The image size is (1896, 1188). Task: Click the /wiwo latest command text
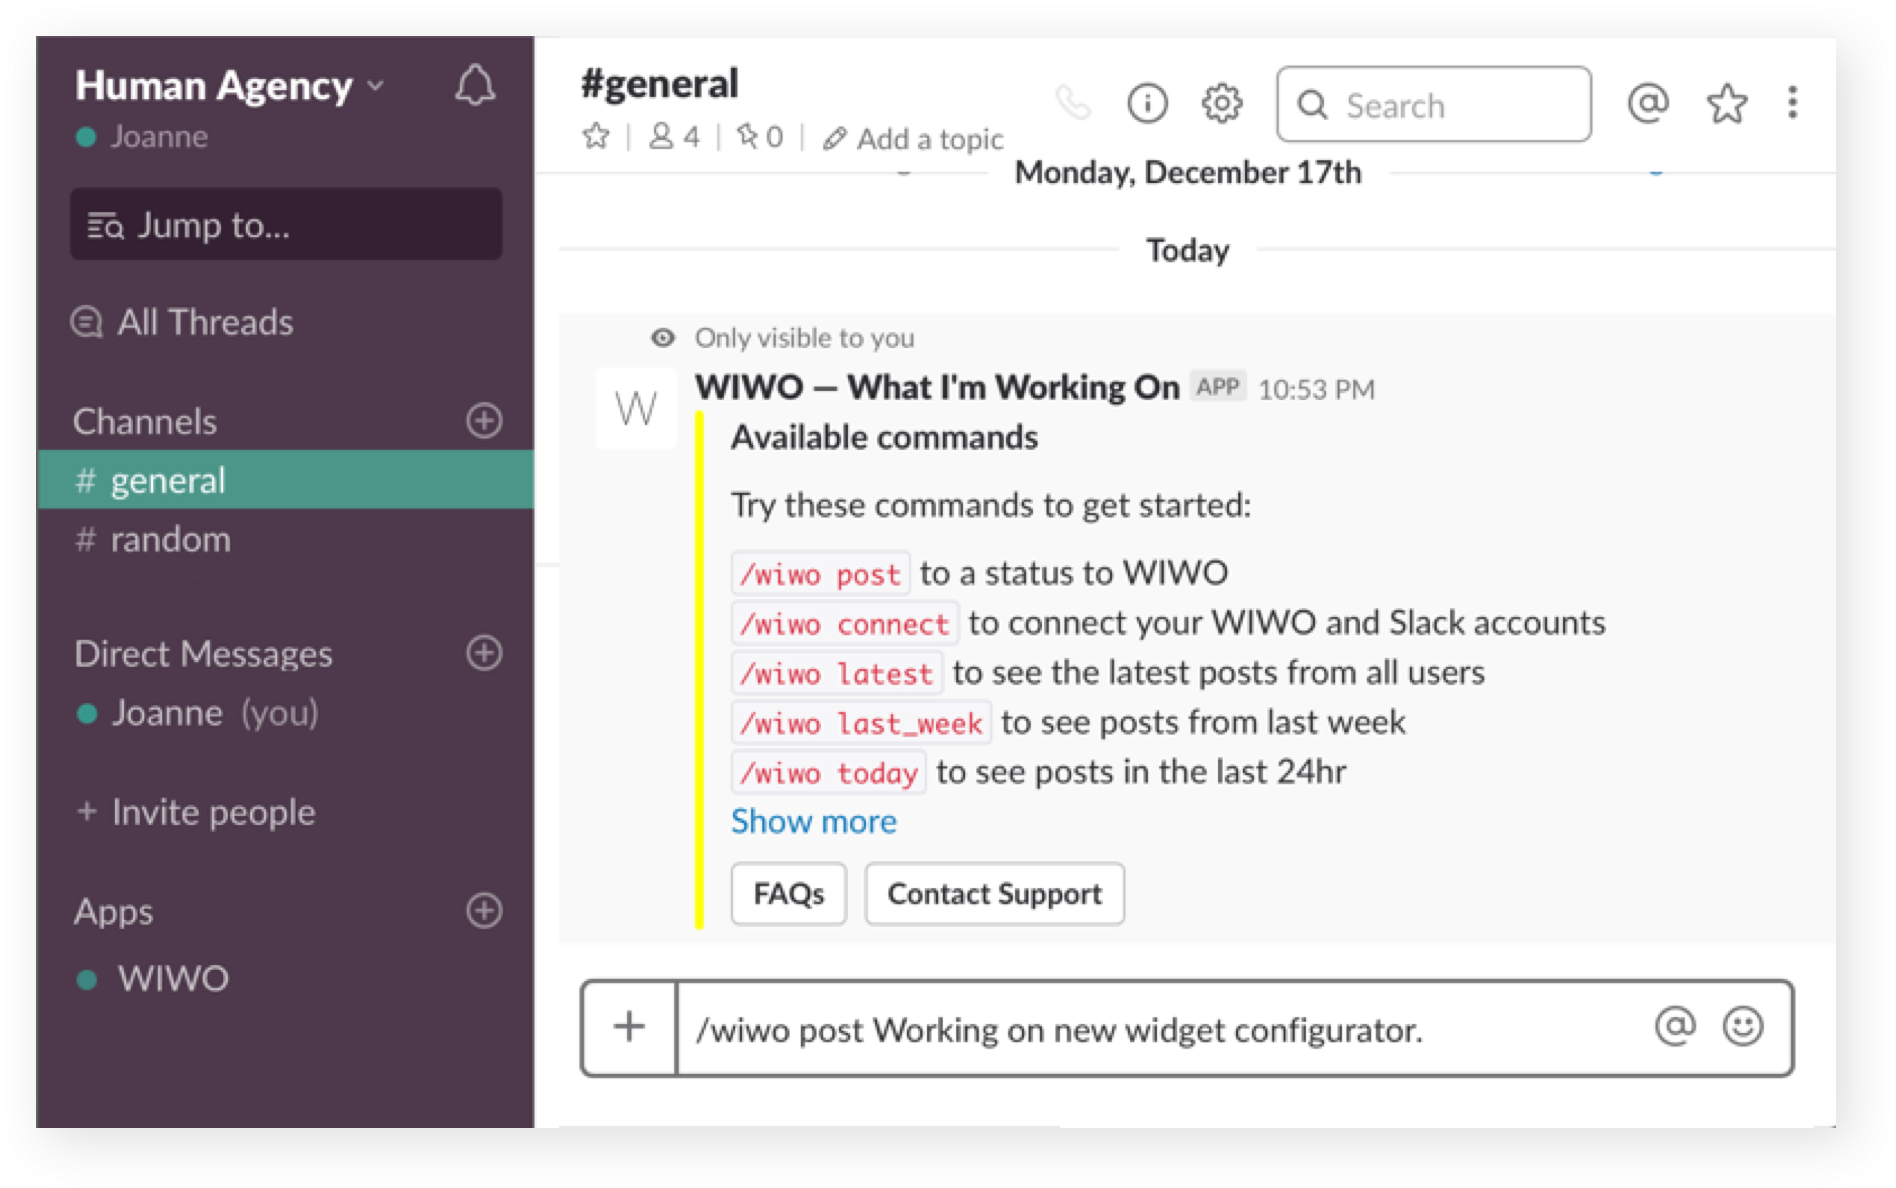836,673
